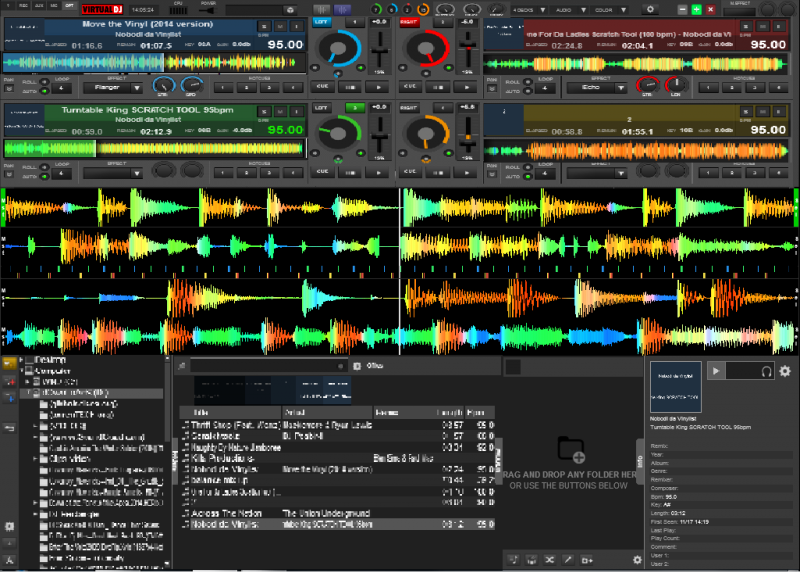Click the deck 2 pitch slider
Image resolution: width=800 pixels, height=573 pixels.
468,50
